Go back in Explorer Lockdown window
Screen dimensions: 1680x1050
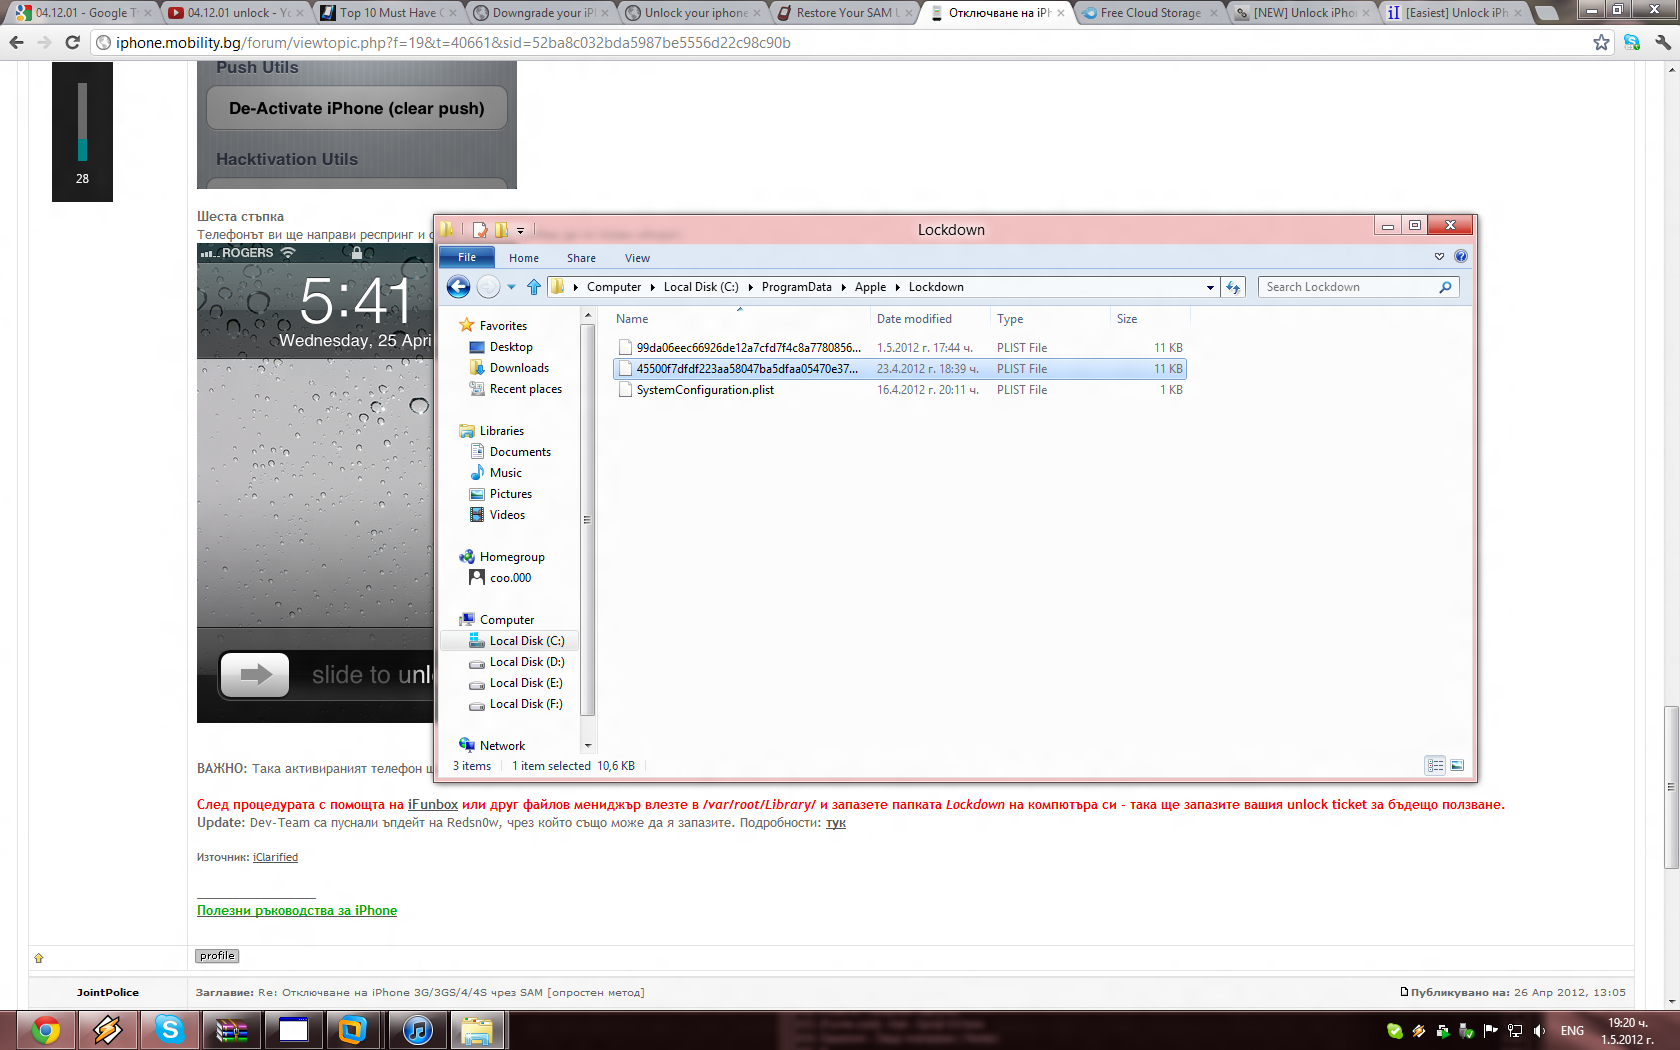click(x=458, y=287)
